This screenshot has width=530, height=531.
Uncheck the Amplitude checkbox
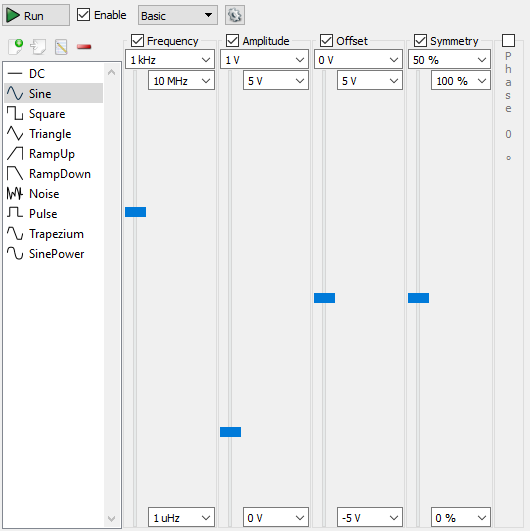click(232, 41)
